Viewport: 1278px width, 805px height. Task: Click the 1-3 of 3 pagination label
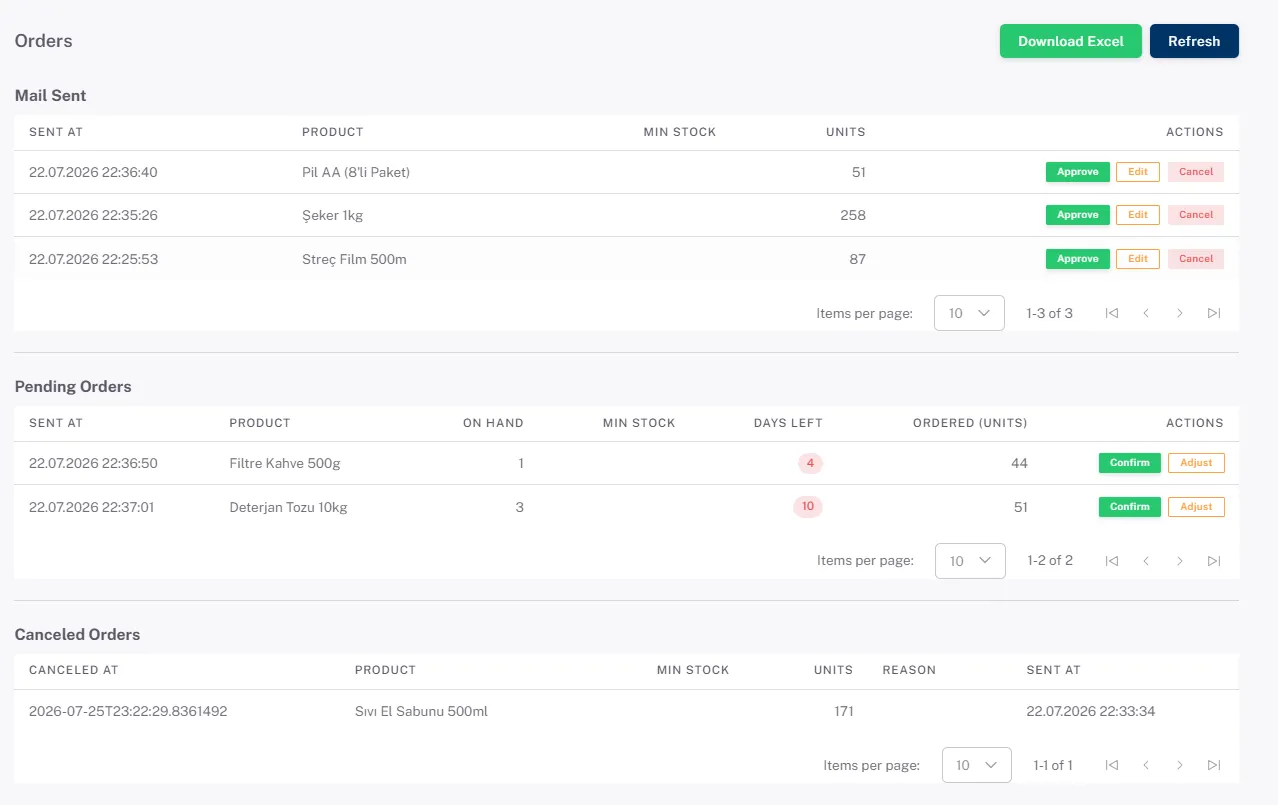[1049, 313]
